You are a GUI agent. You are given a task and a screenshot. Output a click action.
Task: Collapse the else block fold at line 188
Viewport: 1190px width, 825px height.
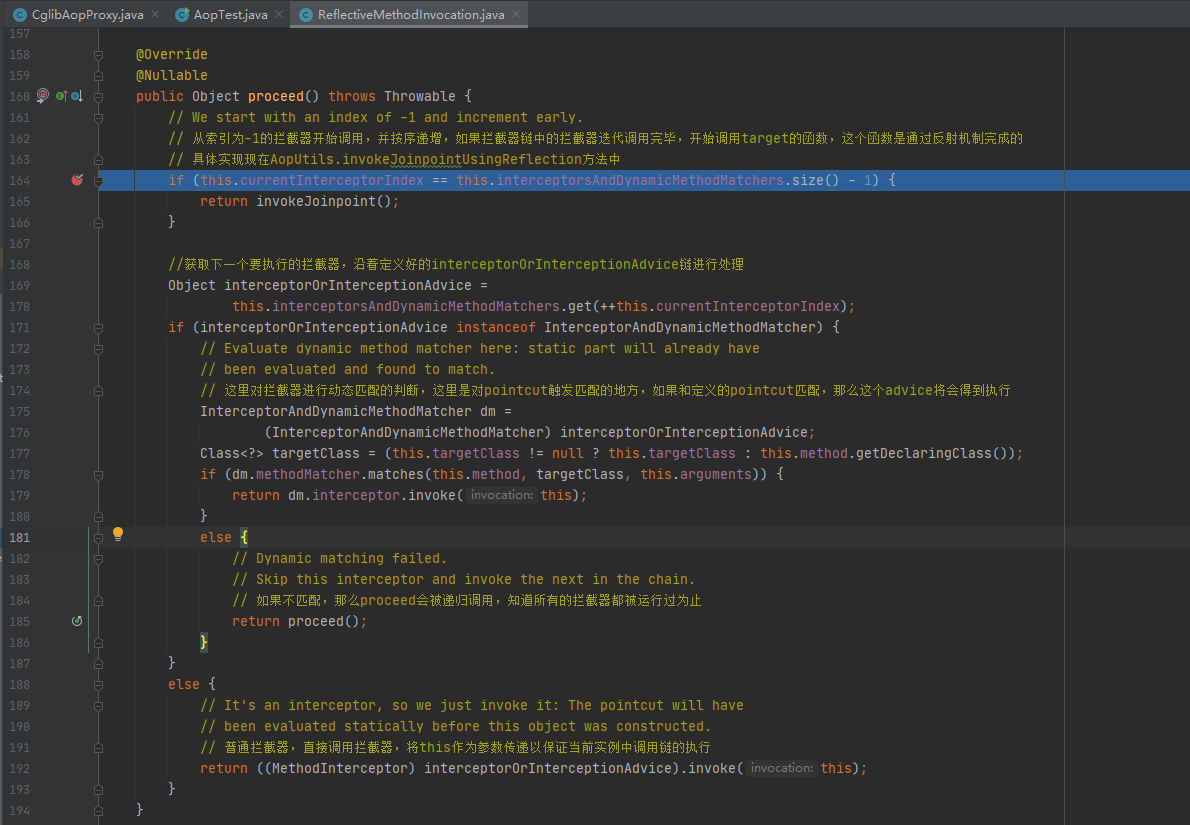point(98,685)
